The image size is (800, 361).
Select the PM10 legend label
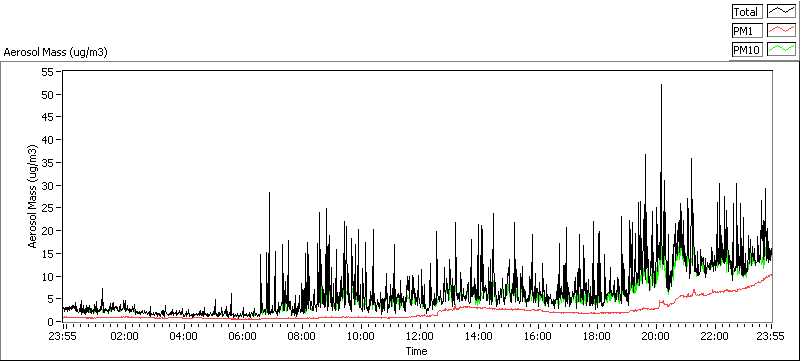[746, 50]
